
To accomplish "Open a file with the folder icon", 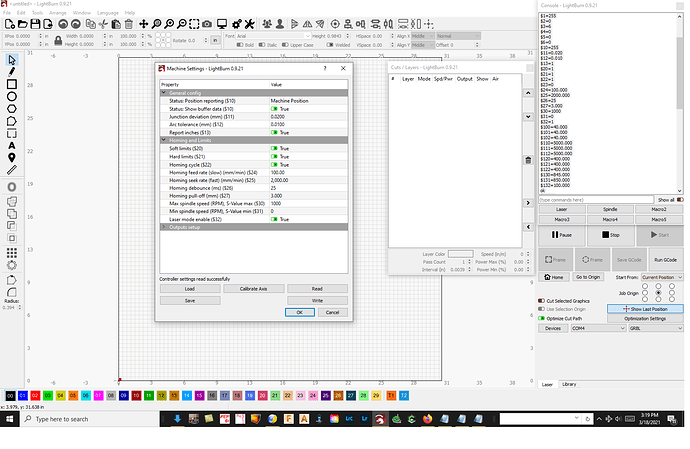I will [23, 24].
